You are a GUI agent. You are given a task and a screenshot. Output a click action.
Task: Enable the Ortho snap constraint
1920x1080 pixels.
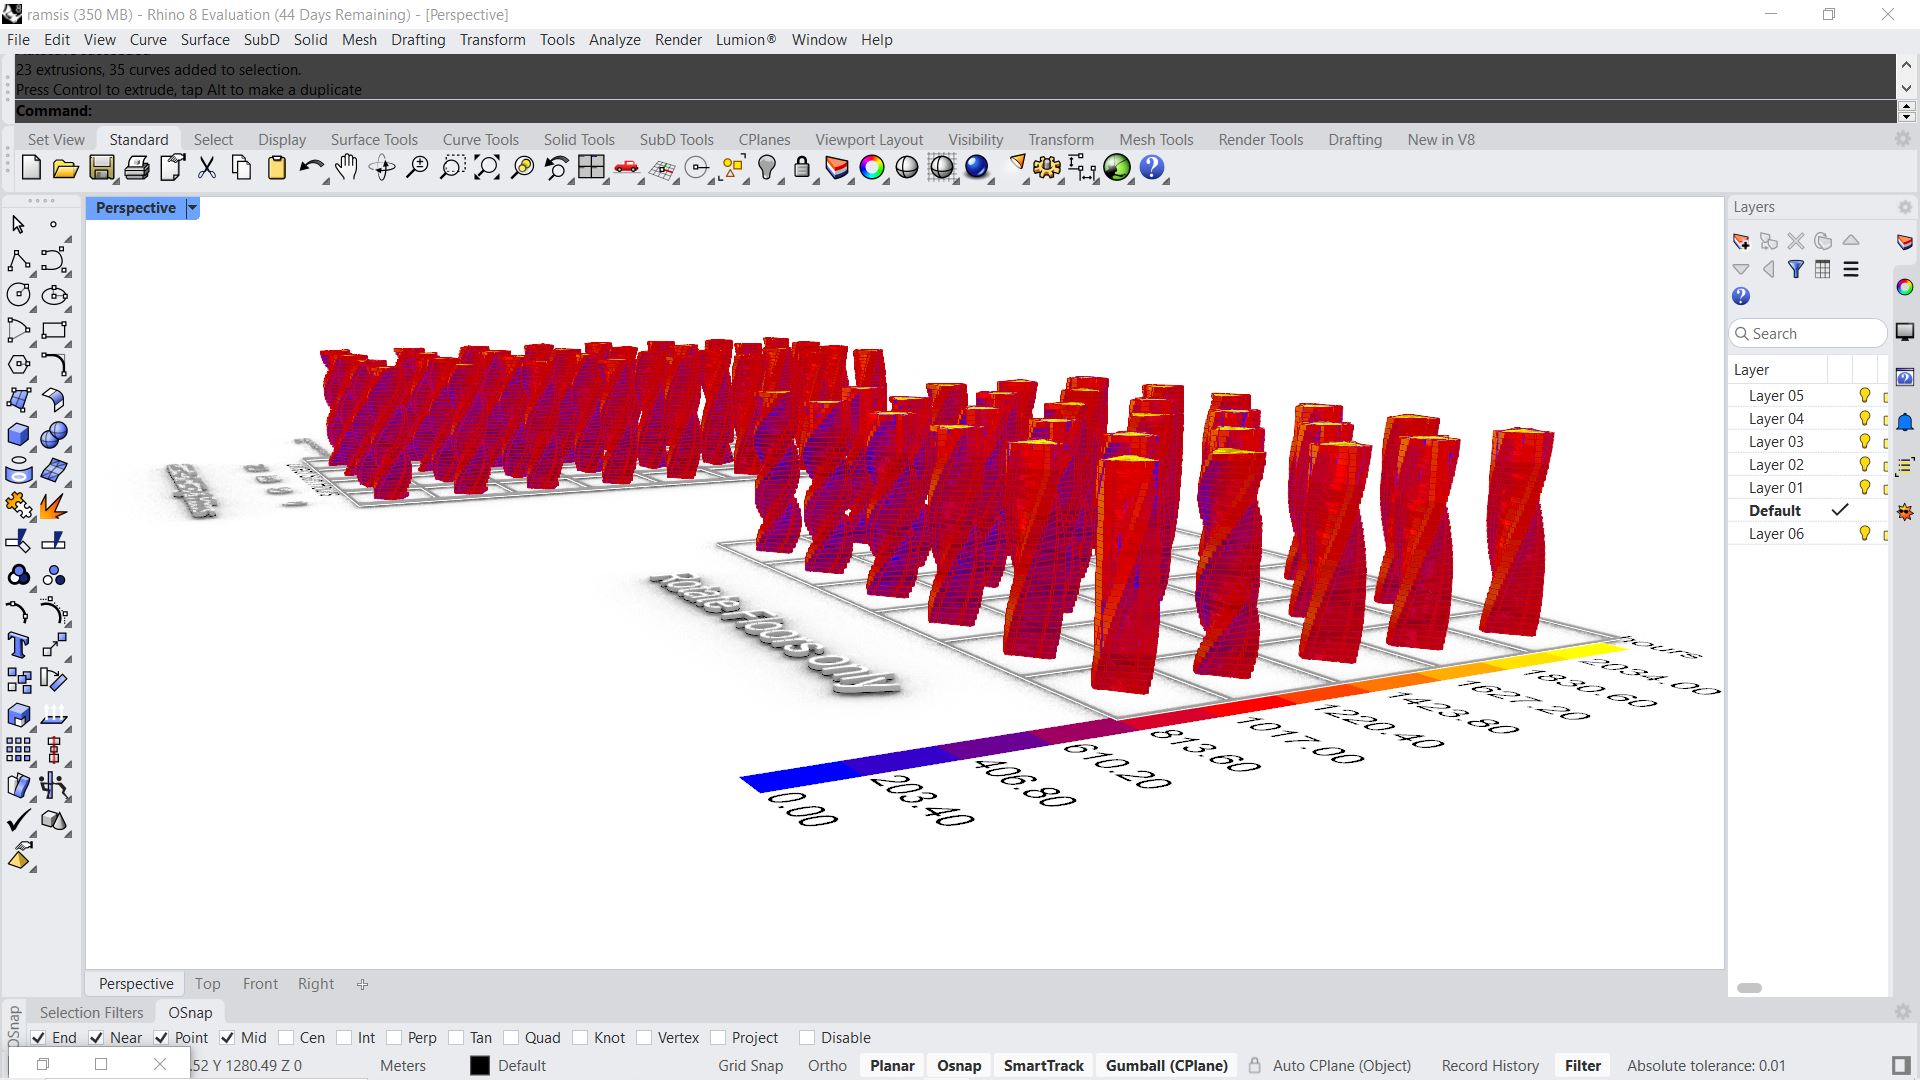coord(827,1064)
